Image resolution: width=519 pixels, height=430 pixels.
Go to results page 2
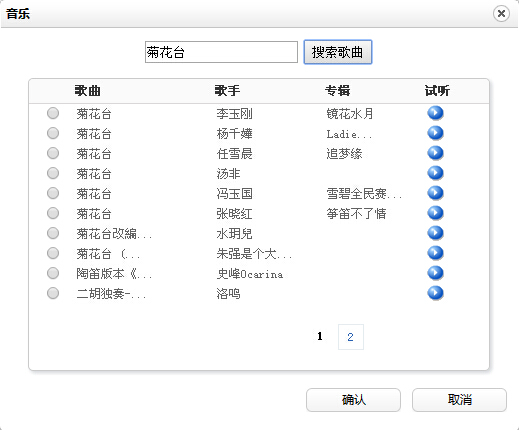pos(350,337)
